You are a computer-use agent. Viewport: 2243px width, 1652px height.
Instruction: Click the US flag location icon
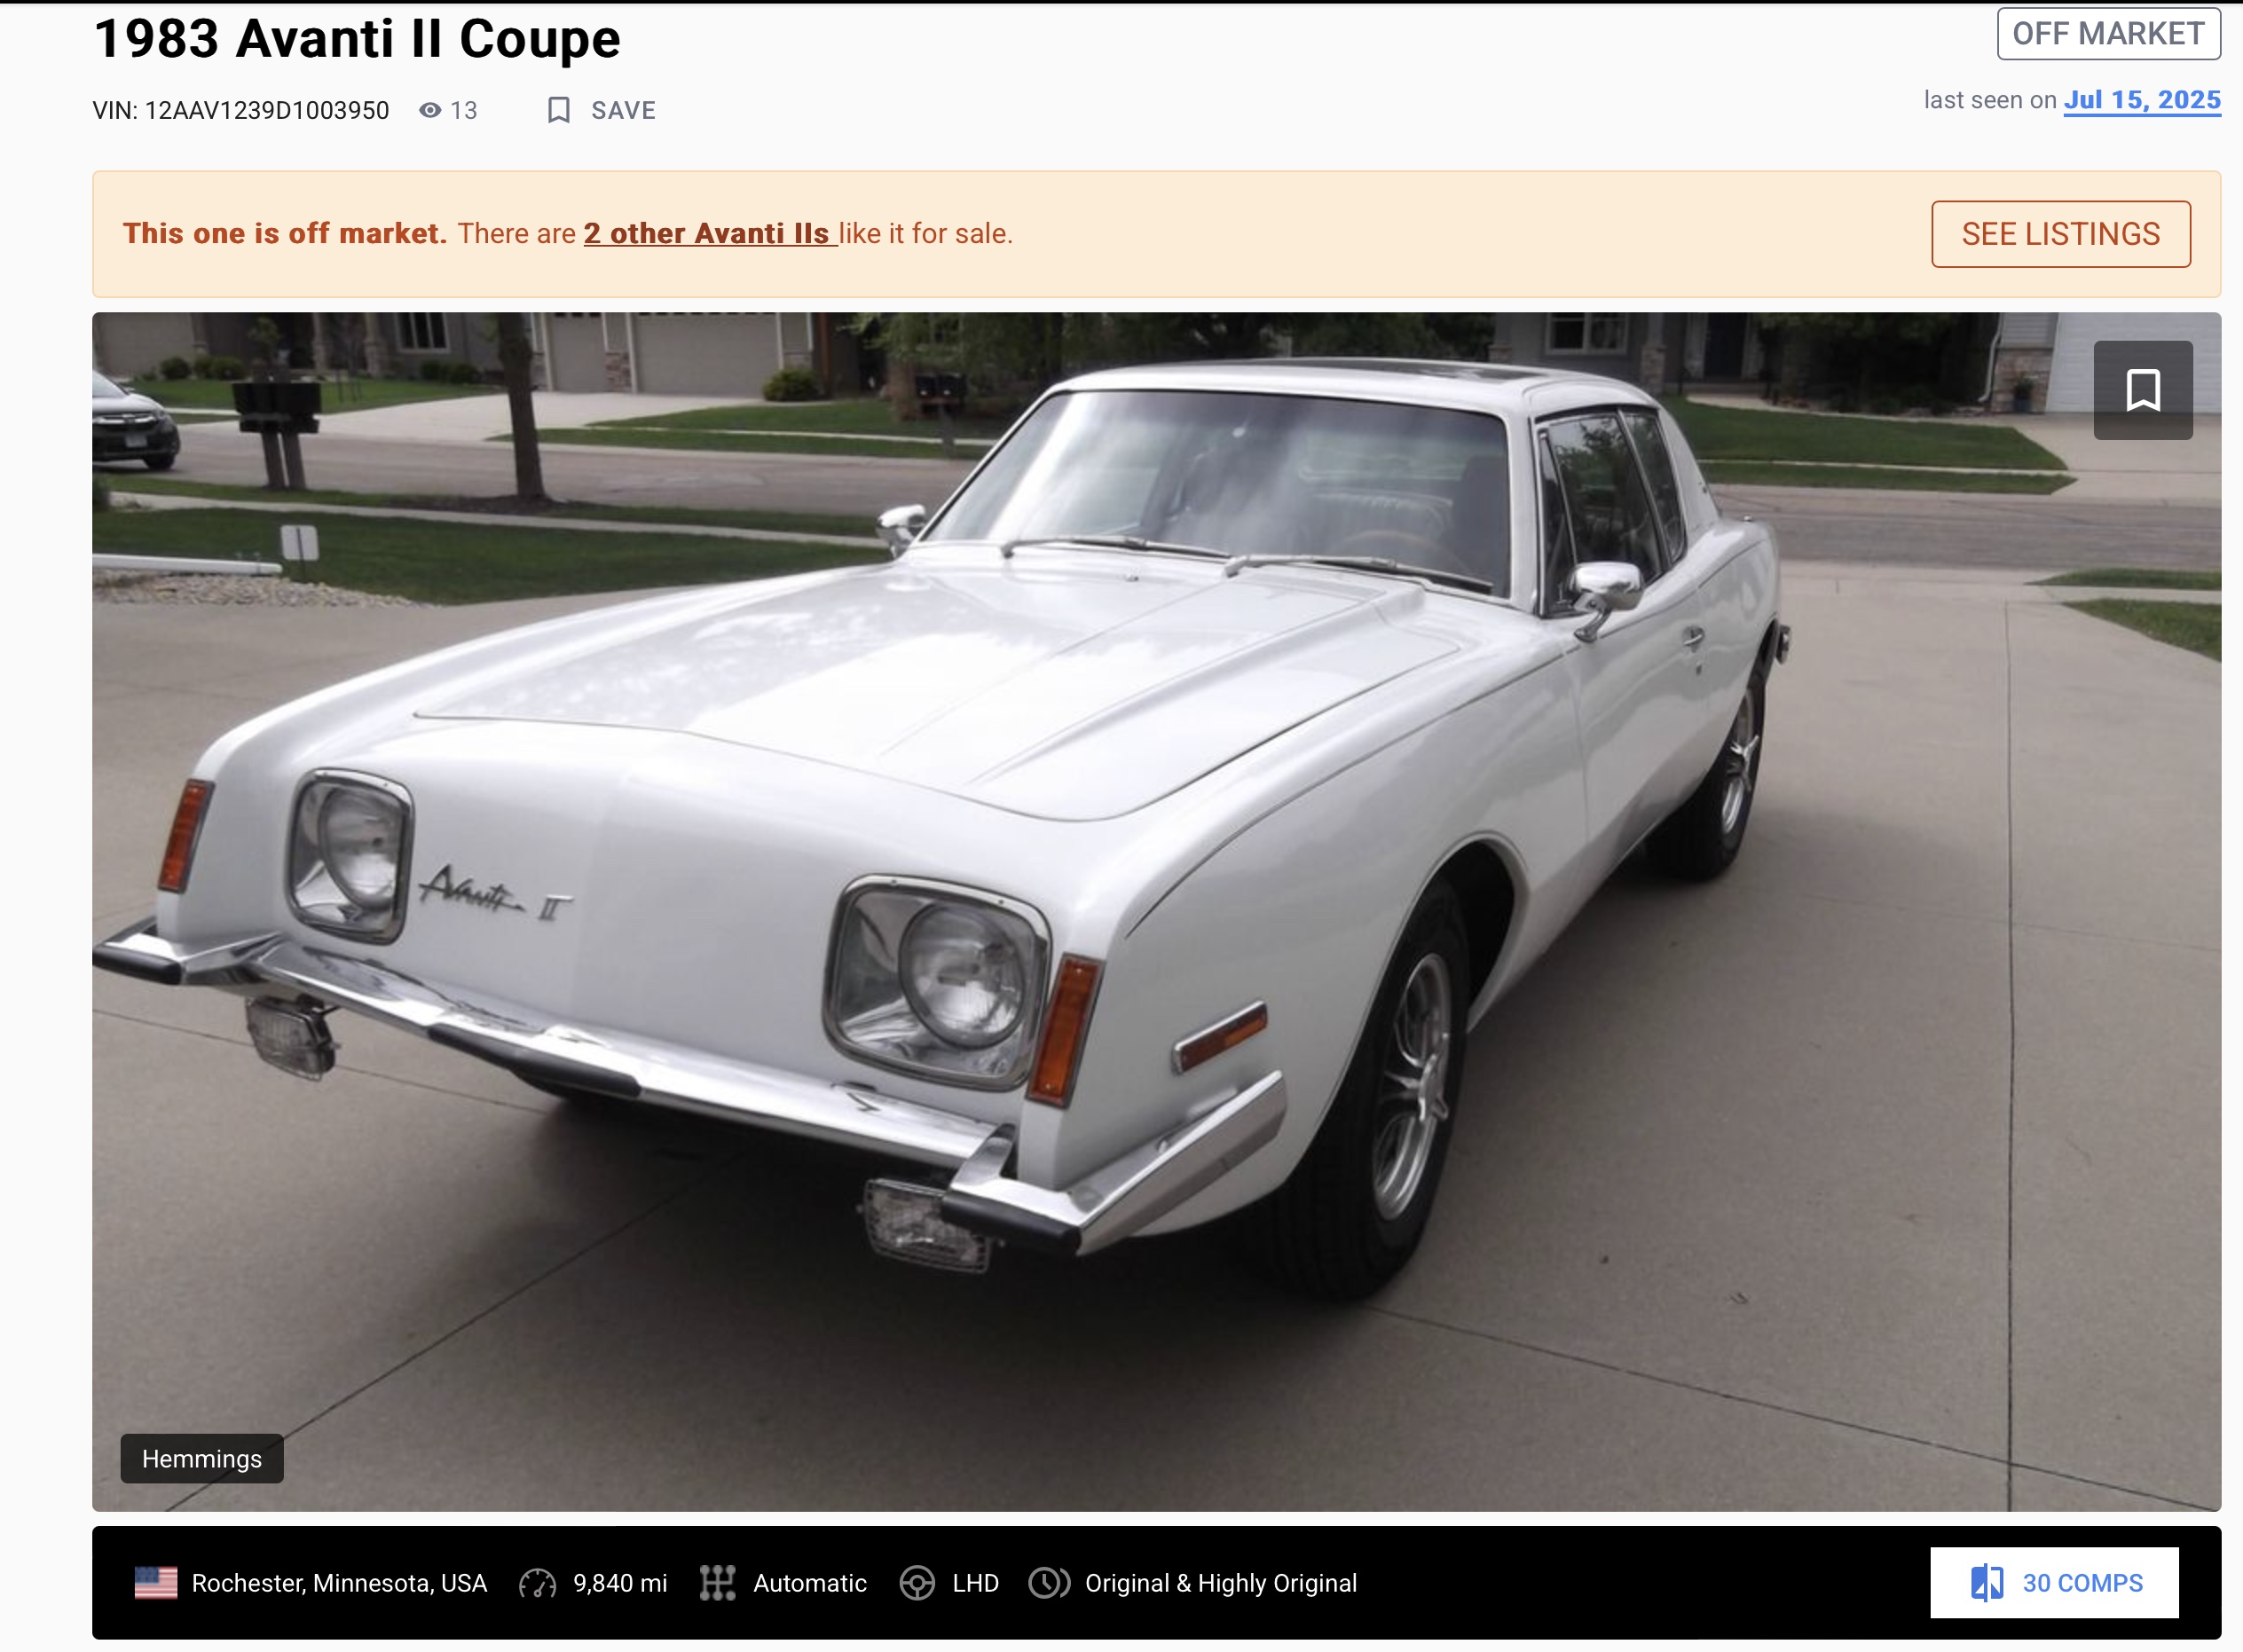tap(156, 1583)
